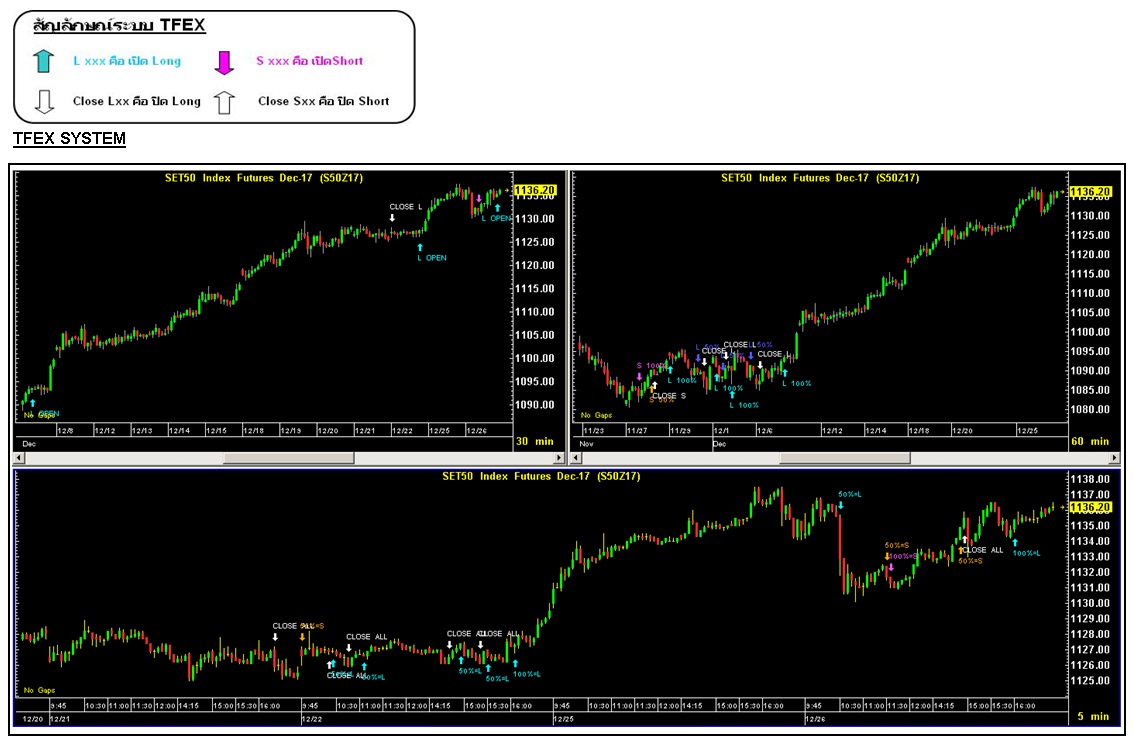Click the white Close Long down-arrow legend icon
This screenshot has width=1134, height=744.
[44, 102]
